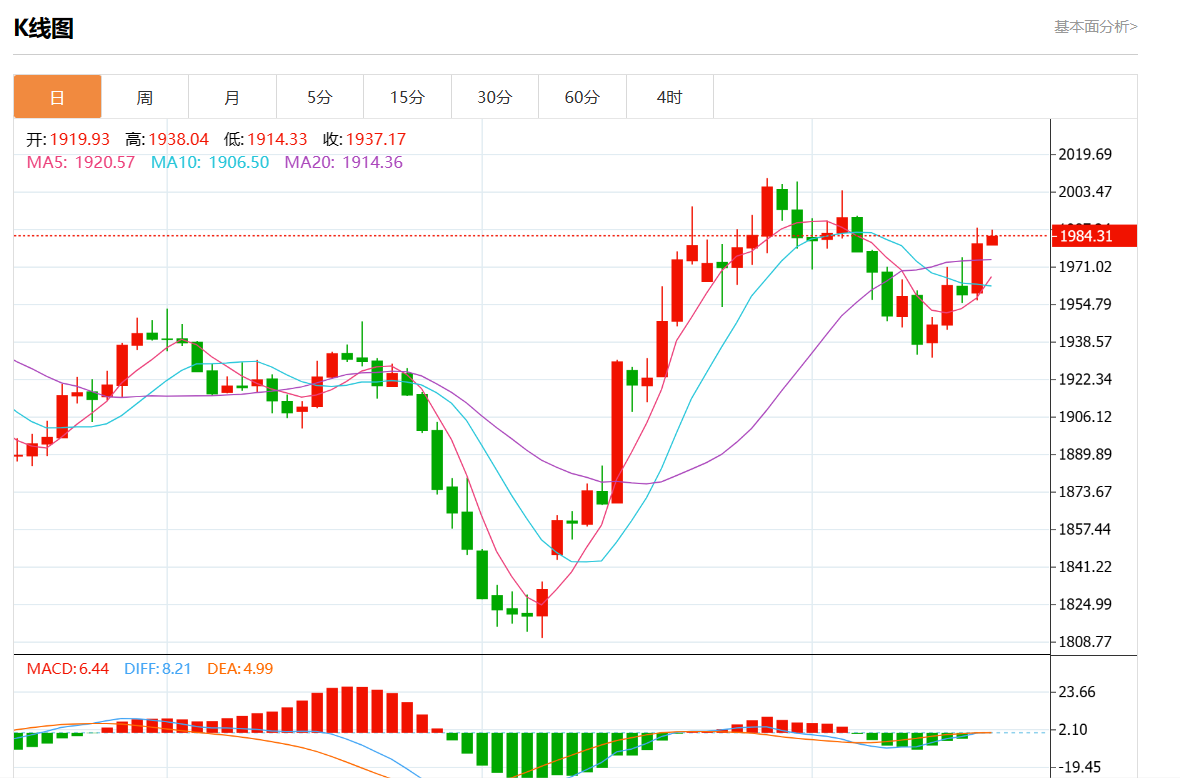Open the 30分 interval tab

point(494,97)
